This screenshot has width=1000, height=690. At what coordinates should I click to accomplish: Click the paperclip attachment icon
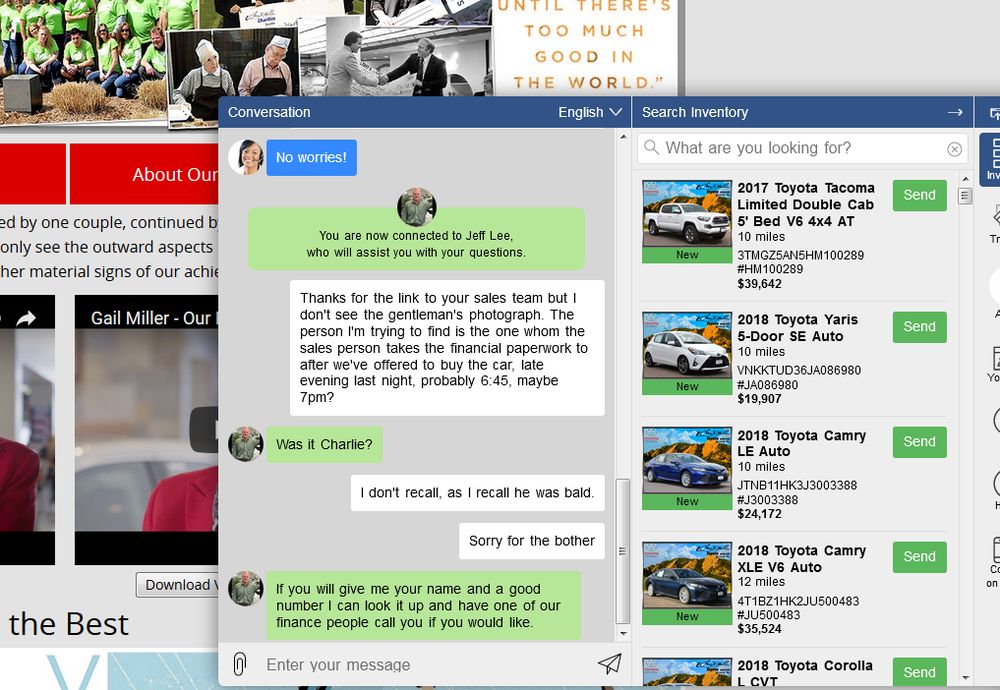click(x=240, y=664)
